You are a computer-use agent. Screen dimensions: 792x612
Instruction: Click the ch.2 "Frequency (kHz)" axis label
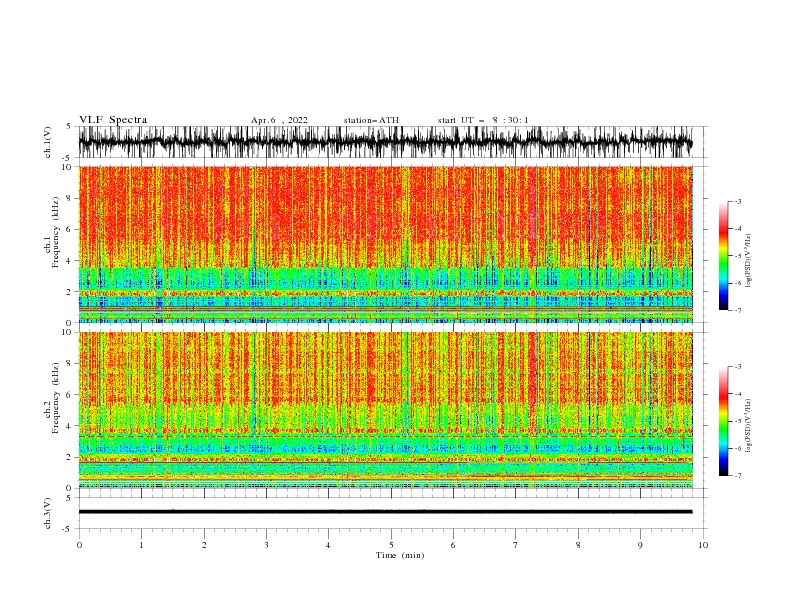(x=56, y=398)
